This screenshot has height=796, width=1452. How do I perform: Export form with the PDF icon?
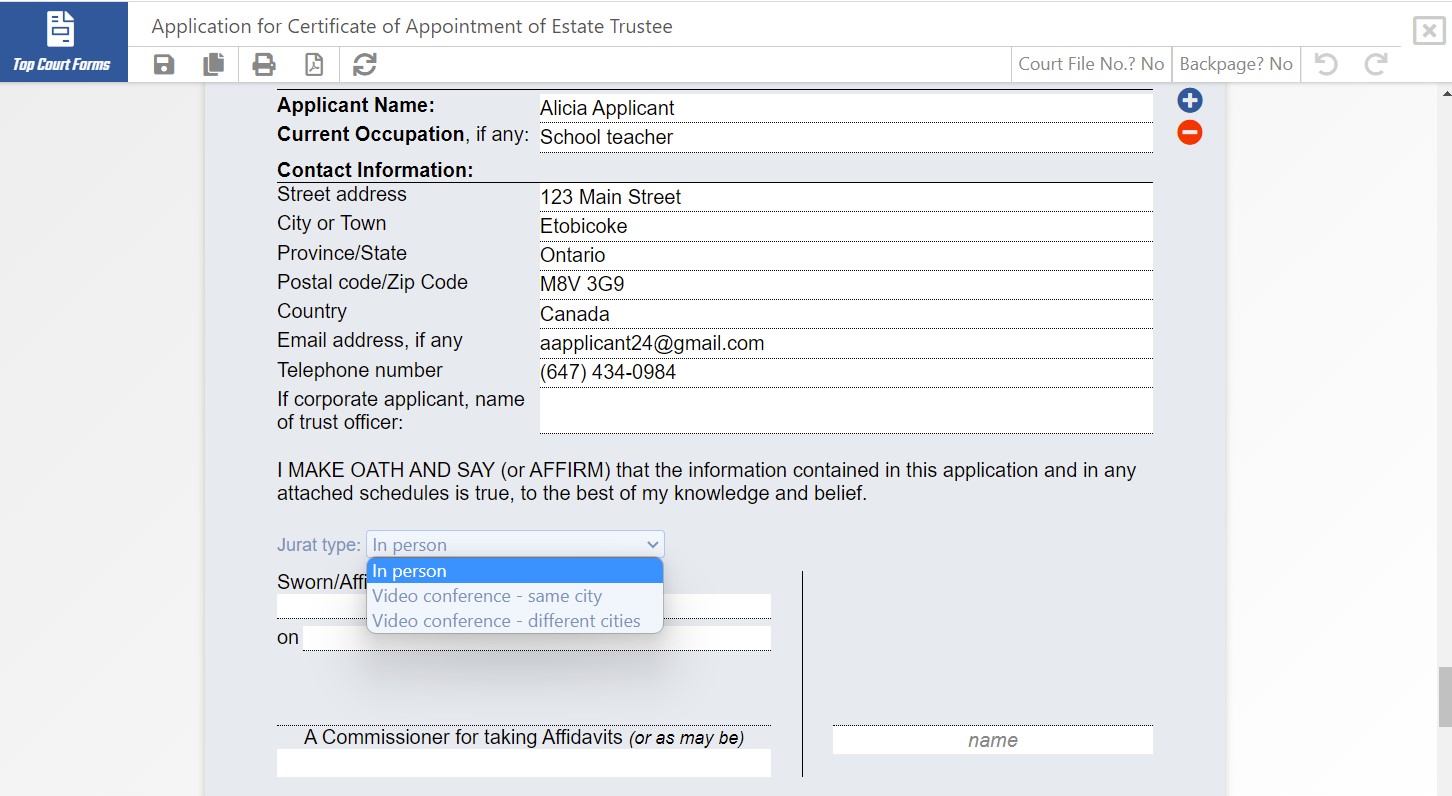coord(314,65)
